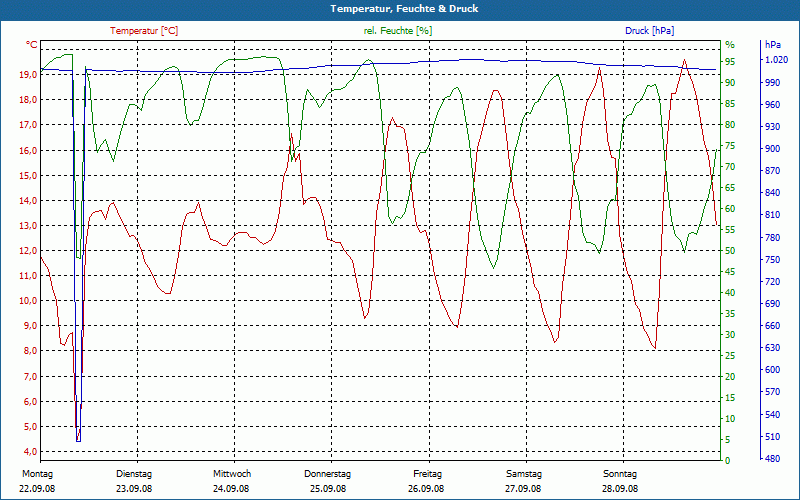Viewport: 800px width, 500px height.
Task: Click the '6,0' temperature axis tick
Action: (30, 402)
